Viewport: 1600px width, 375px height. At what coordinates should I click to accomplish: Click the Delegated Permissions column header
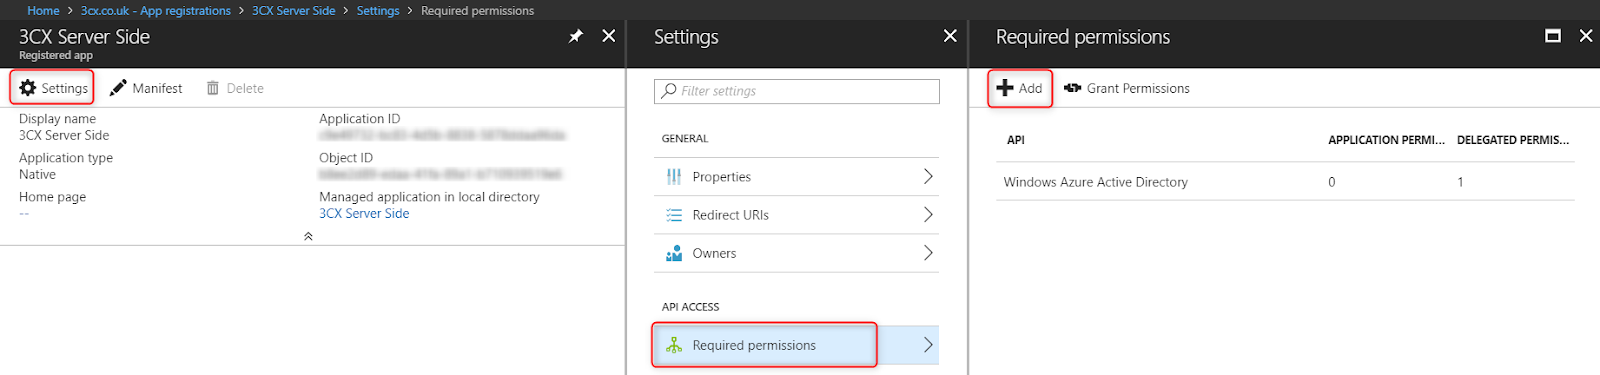click(1513, 140)
